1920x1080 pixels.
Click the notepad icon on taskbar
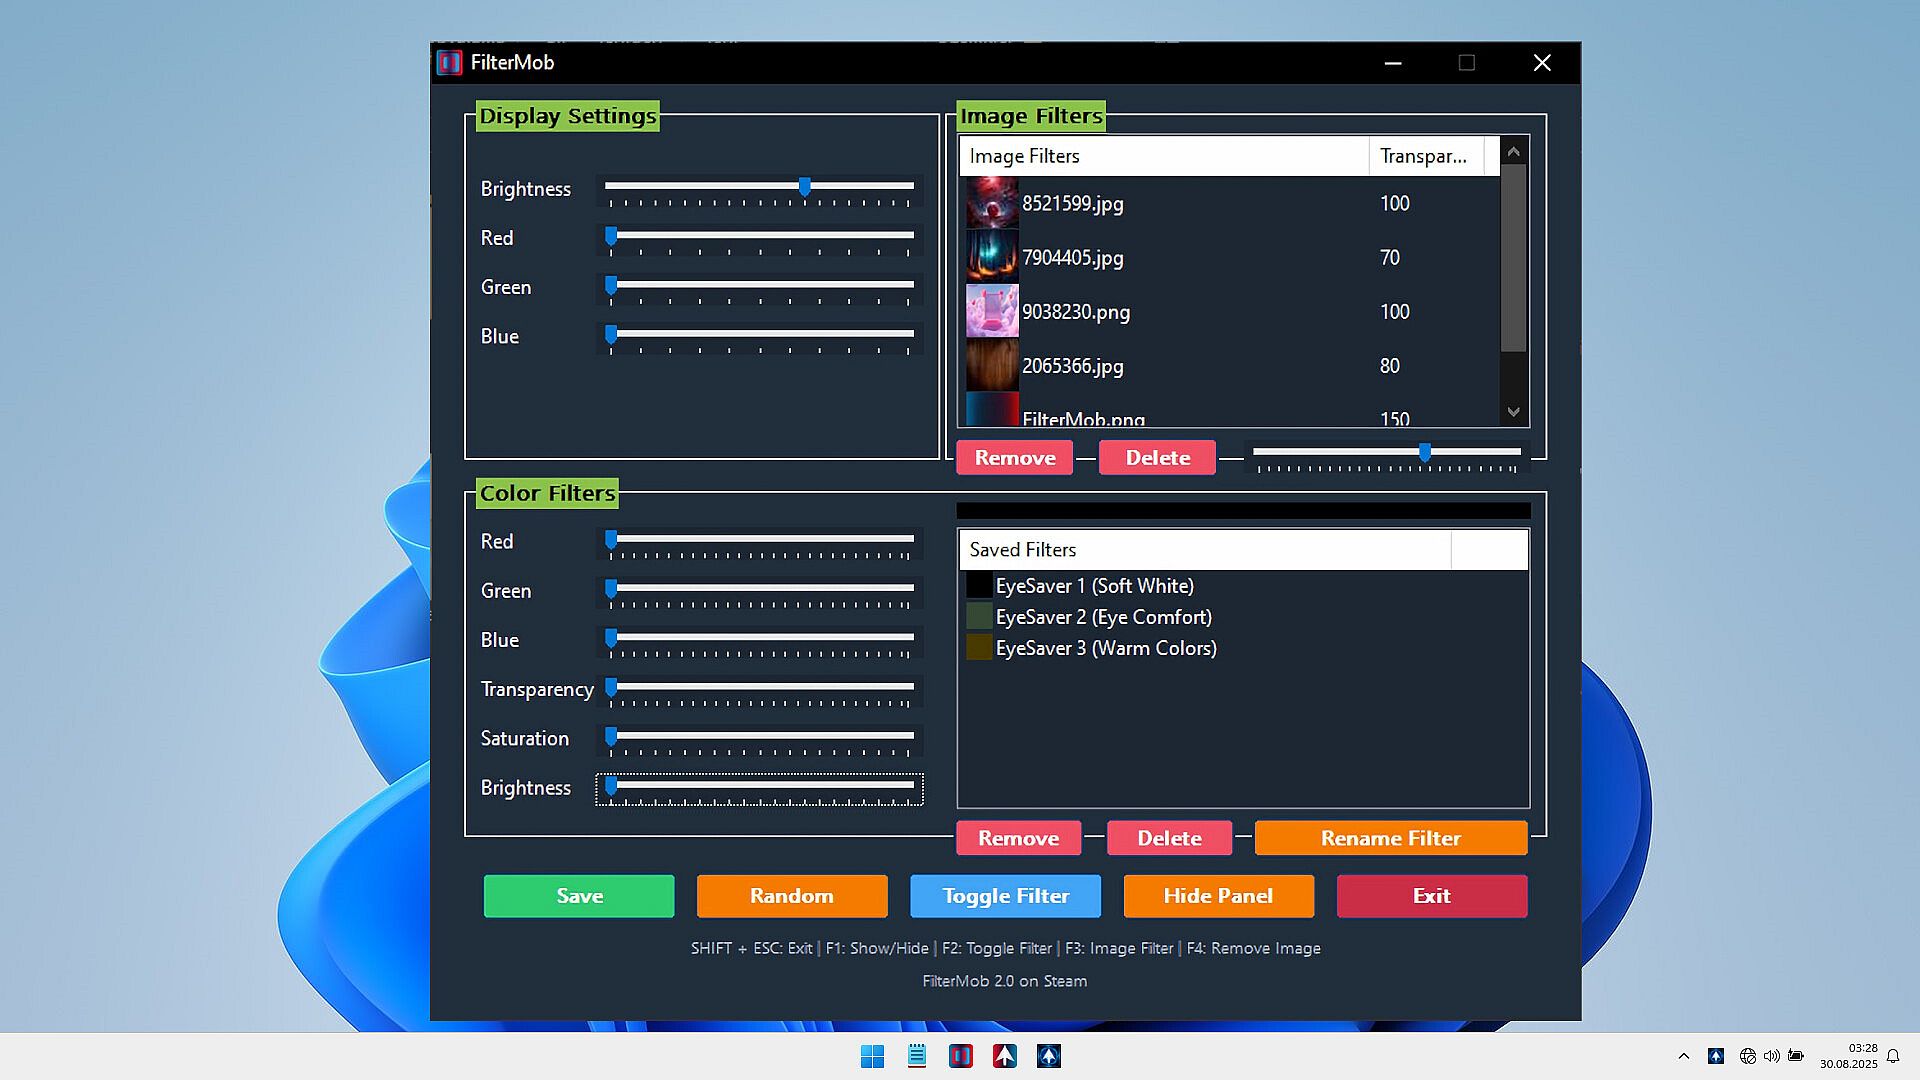pyautogui.click(x=916, y=1056)
